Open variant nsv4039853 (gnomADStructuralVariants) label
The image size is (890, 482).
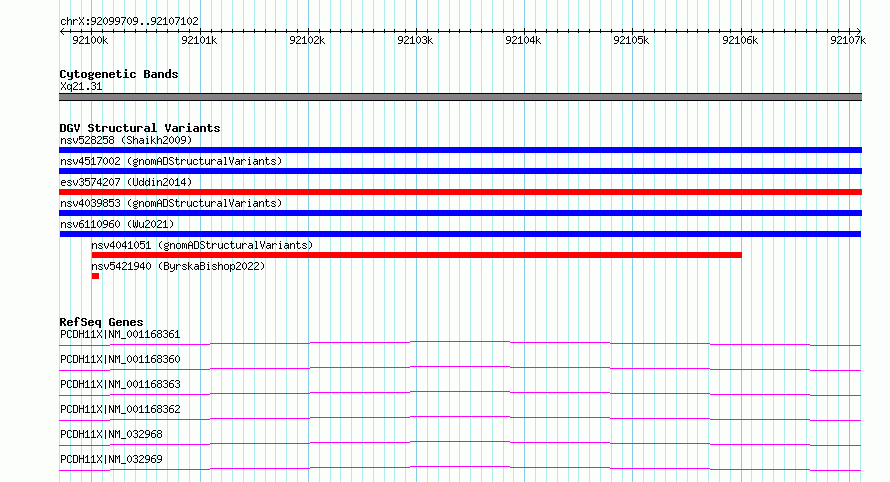tap(171, 203)
